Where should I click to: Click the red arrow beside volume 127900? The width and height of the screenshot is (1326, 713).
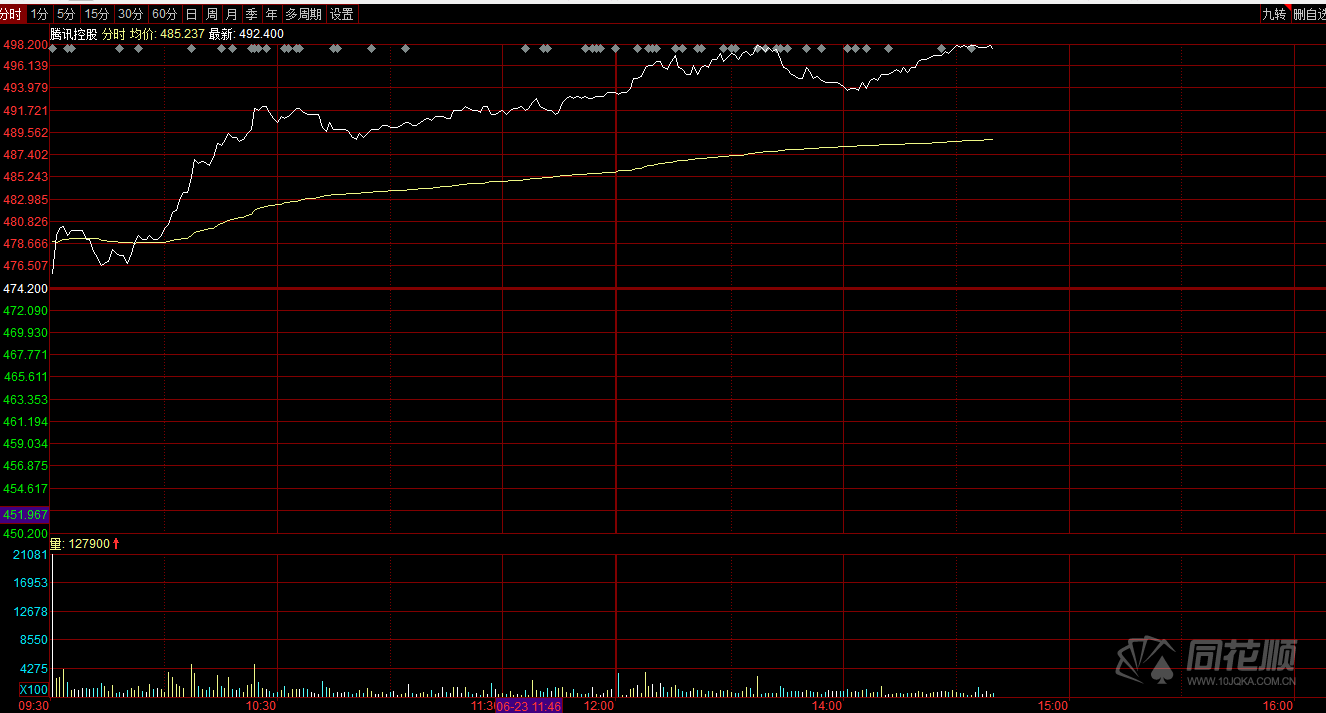point(116,543)
